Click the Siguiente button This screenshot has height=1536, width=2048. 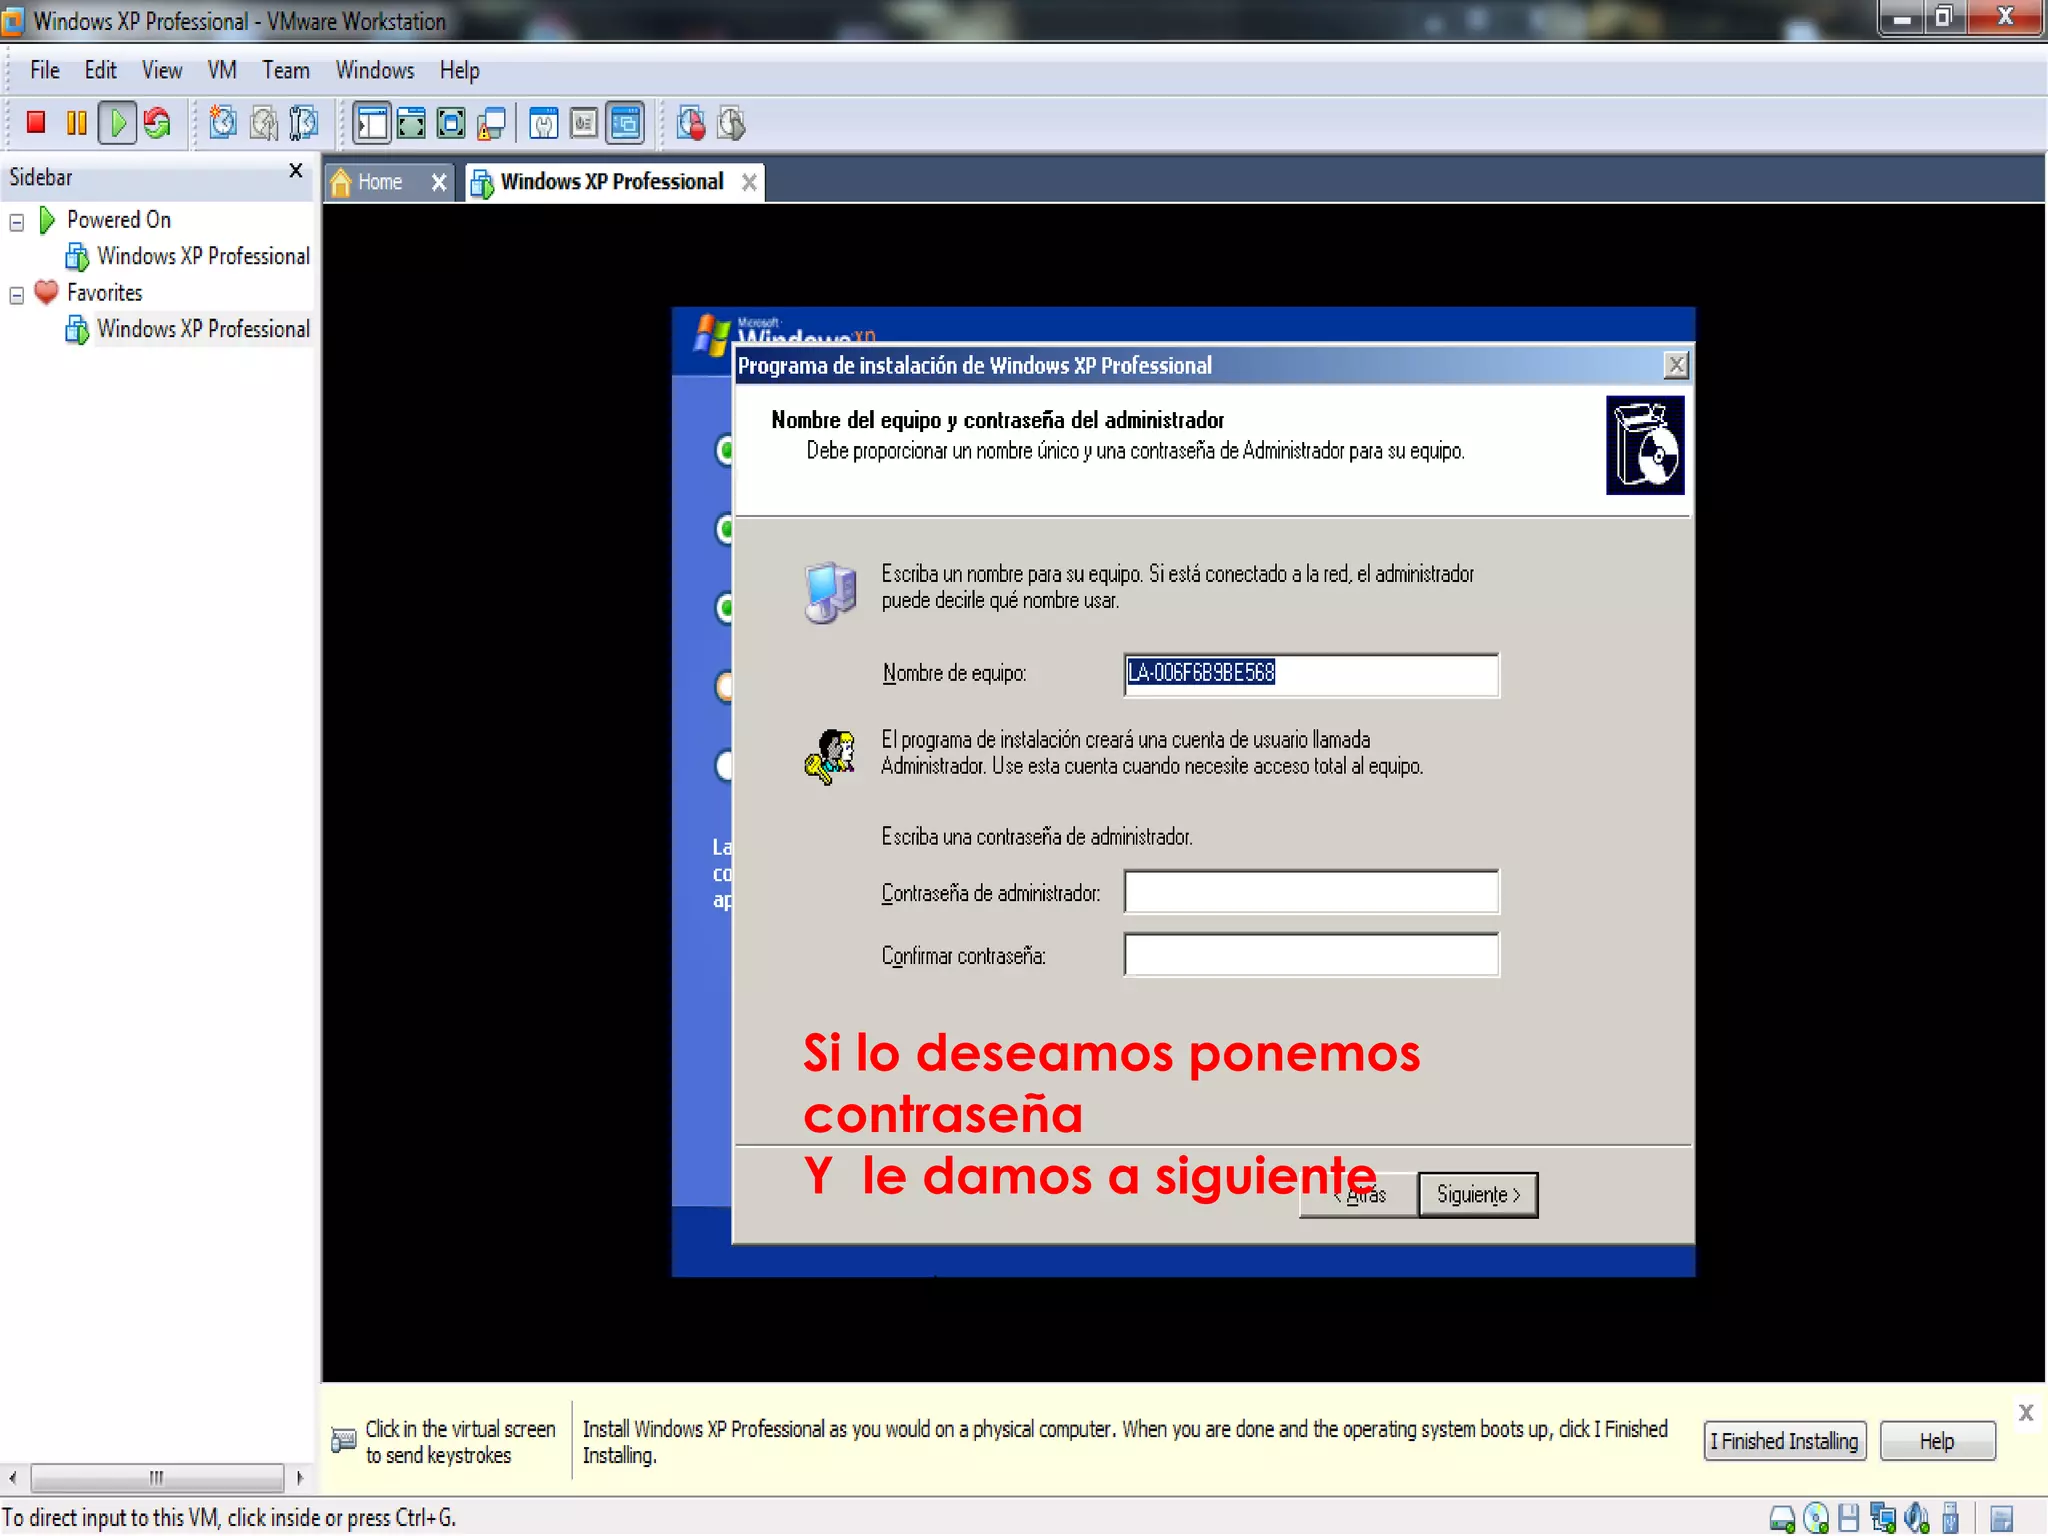click(x=1477, y=1194)
